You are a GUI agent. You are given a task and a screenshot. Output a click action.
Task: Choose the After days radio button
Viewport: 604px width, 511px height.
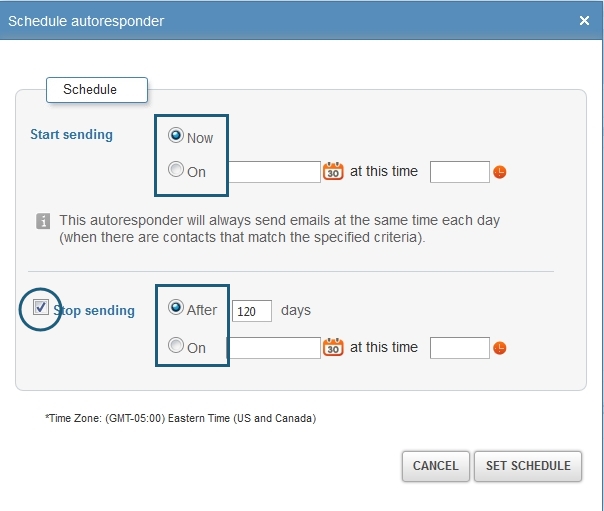click(x=176, y=308)
